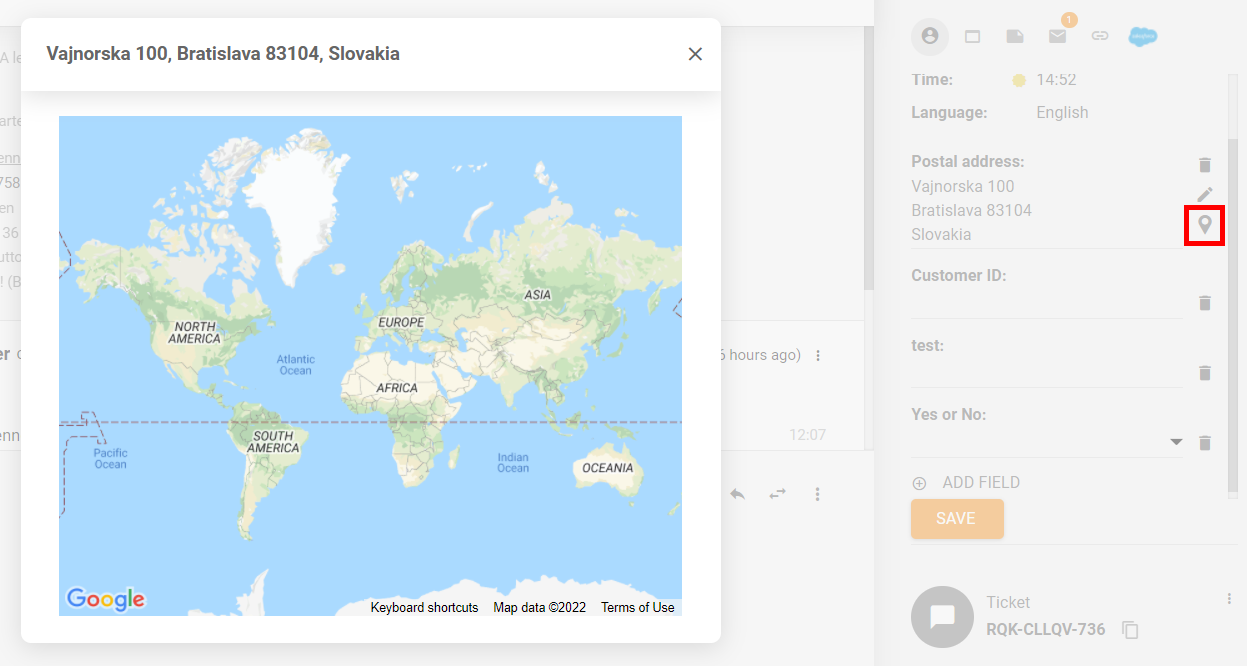Open the mail tab with badge
The image size is (1248, 666).
[1057, 36]
